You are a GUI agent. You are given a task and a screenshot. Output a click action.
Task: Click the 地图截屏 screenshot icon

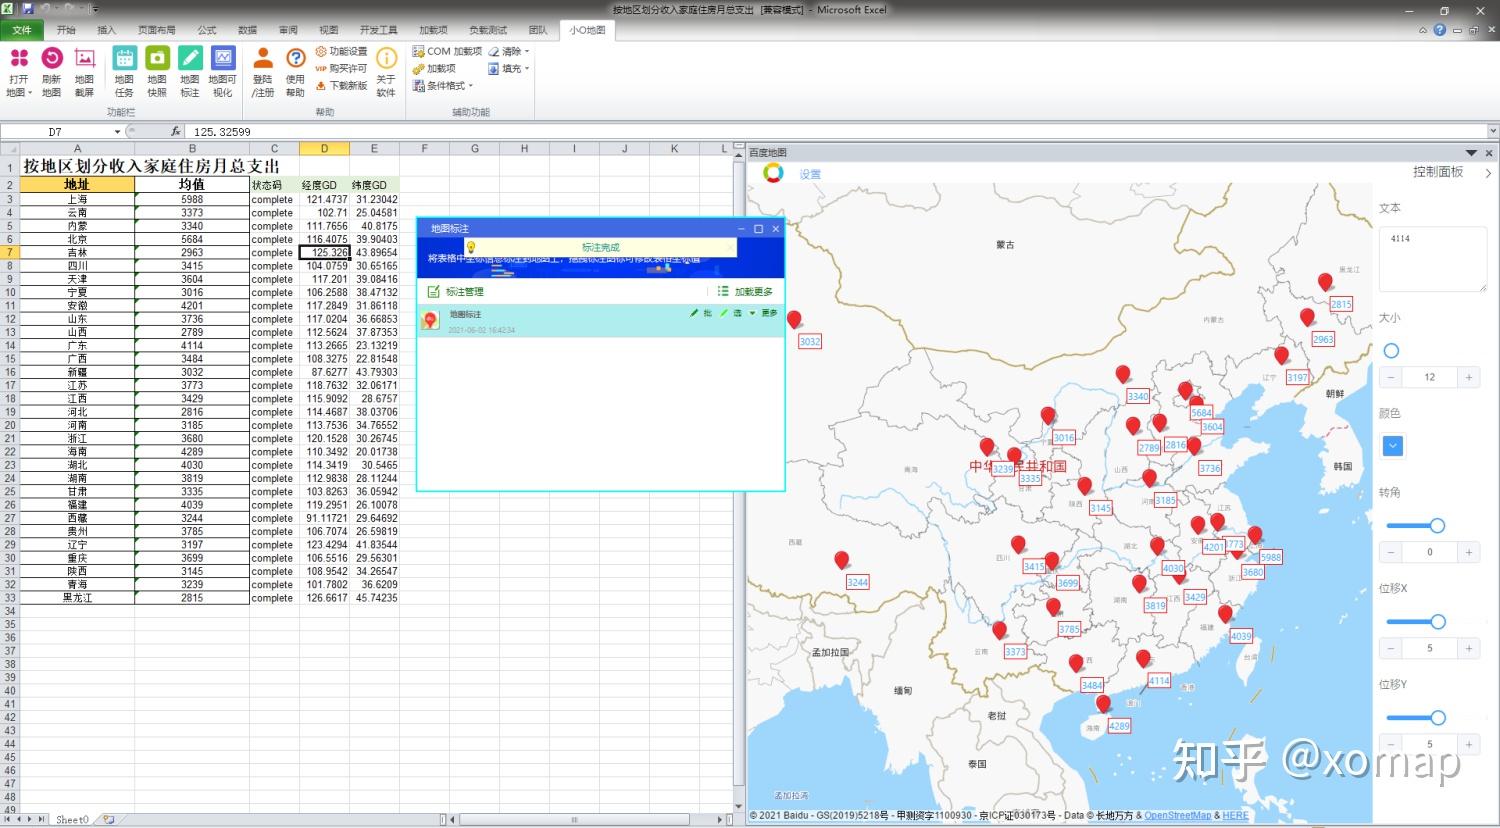pos(84,60)
